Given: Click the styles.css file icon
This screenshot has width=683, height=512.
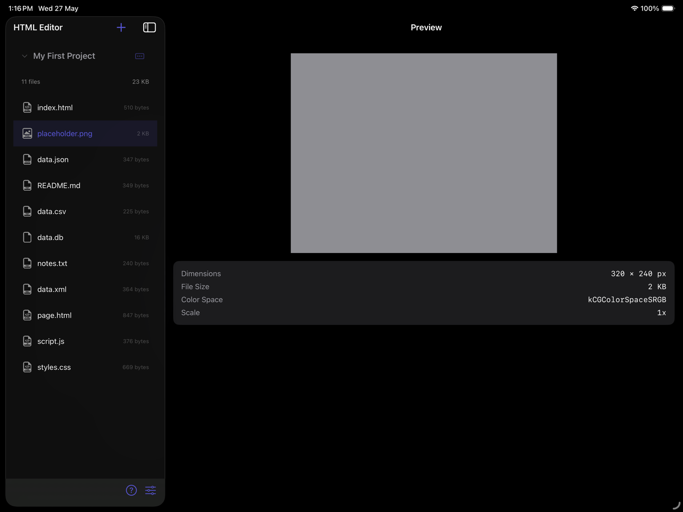Looking at the screenshot, I should click(27, 367).
